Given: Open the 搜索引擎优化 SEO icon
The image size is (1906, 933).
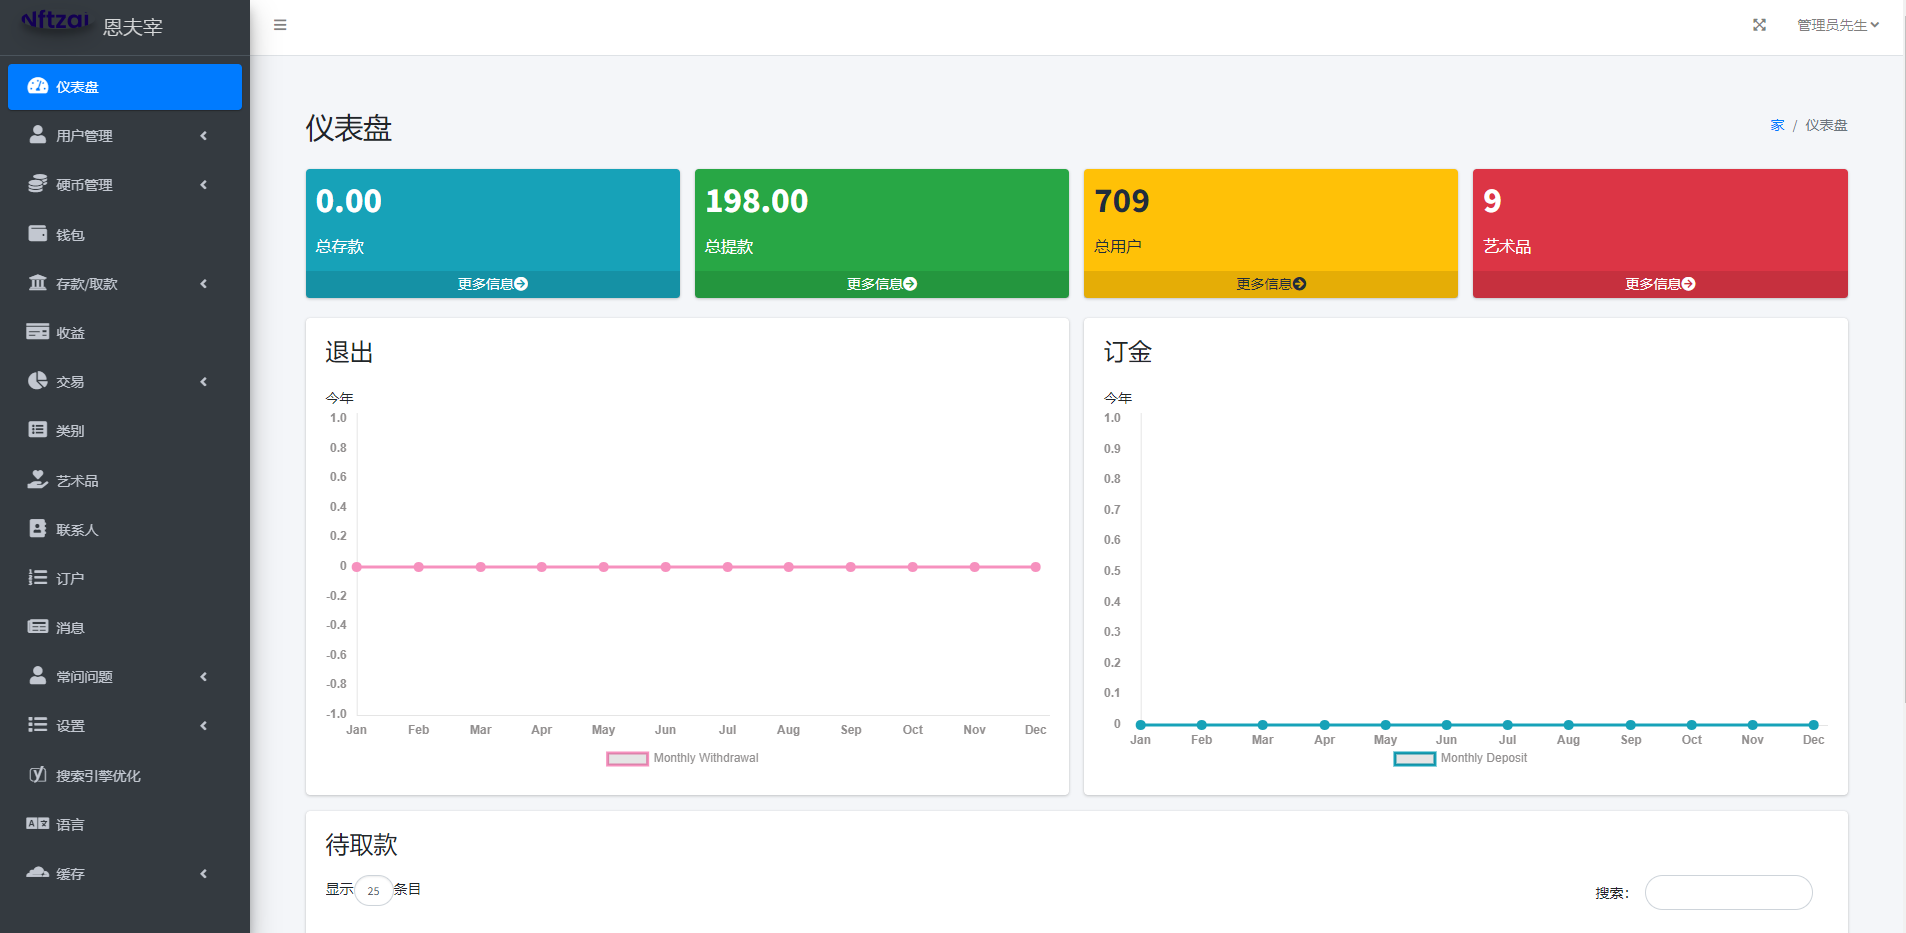Looking at the screenshot, I should click(38, 775).
